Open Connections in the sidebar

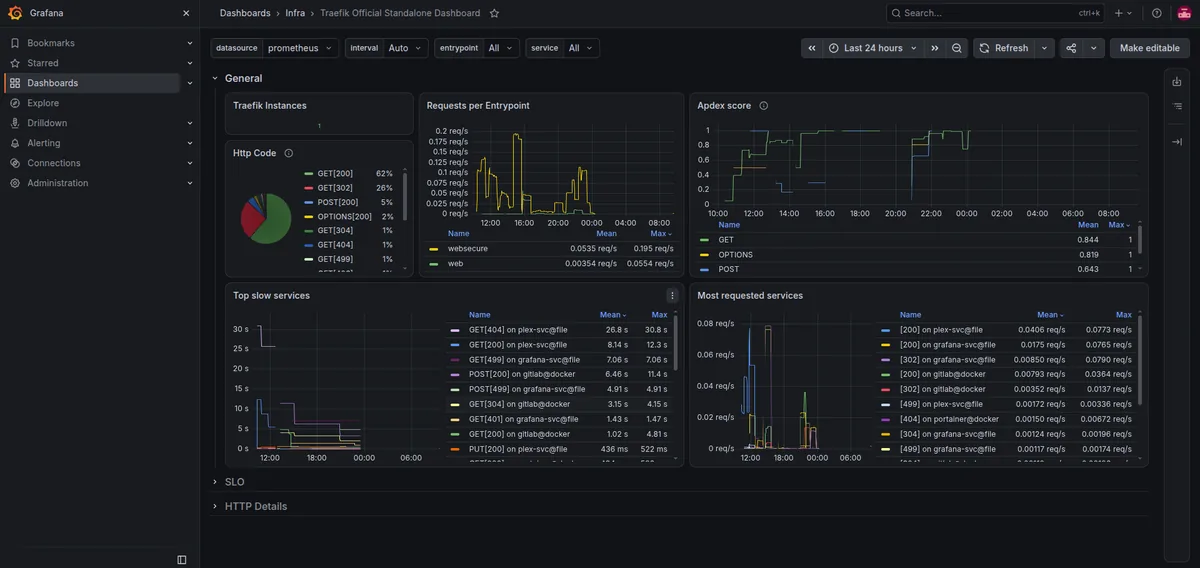tap(54, 163)
